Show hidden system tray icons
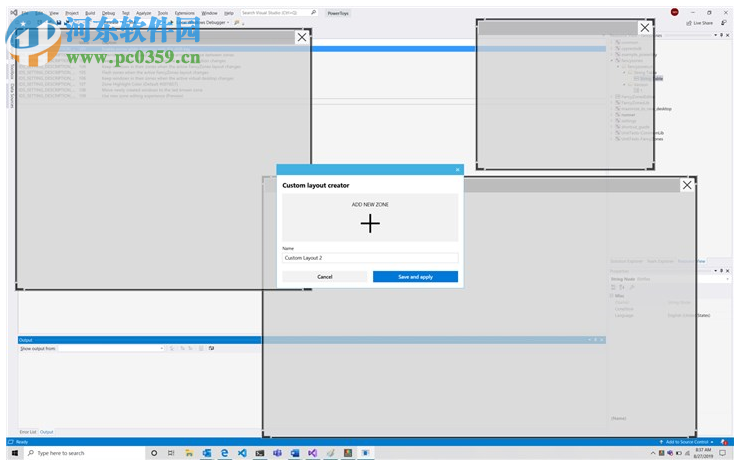 [653, 453]
